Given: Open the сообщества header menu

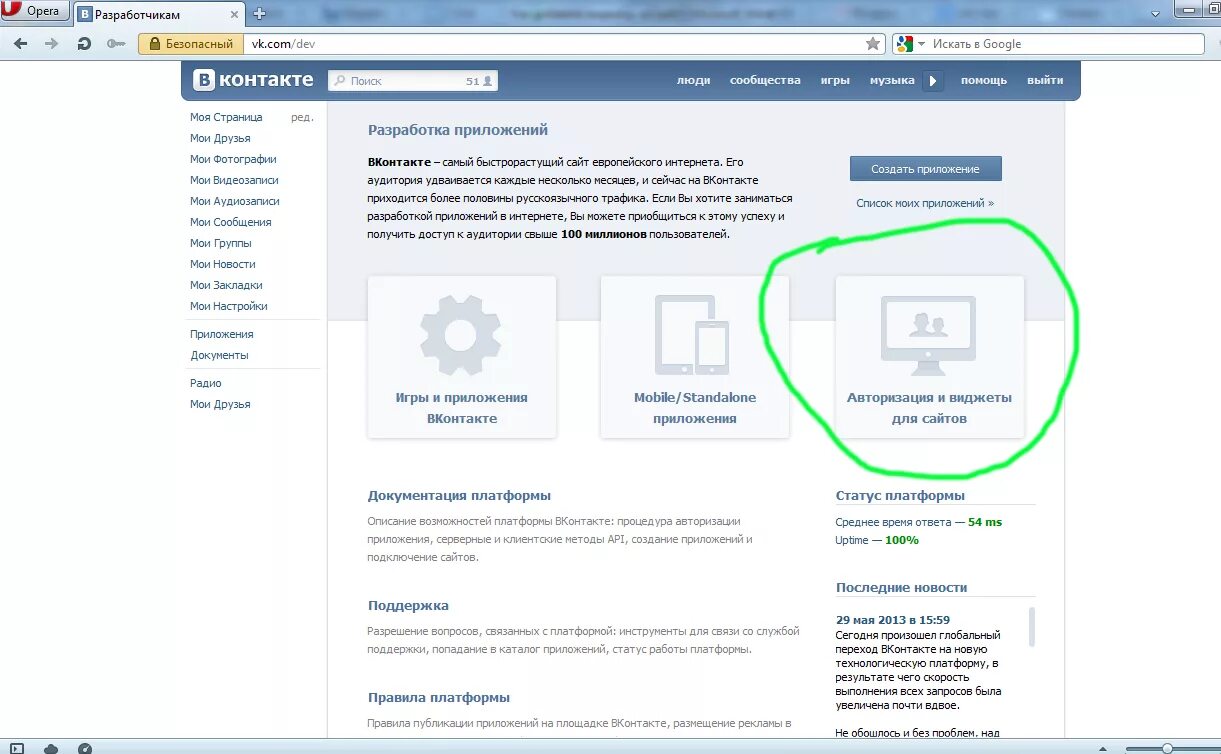Looking at the screenshot, I should point(765,80).
